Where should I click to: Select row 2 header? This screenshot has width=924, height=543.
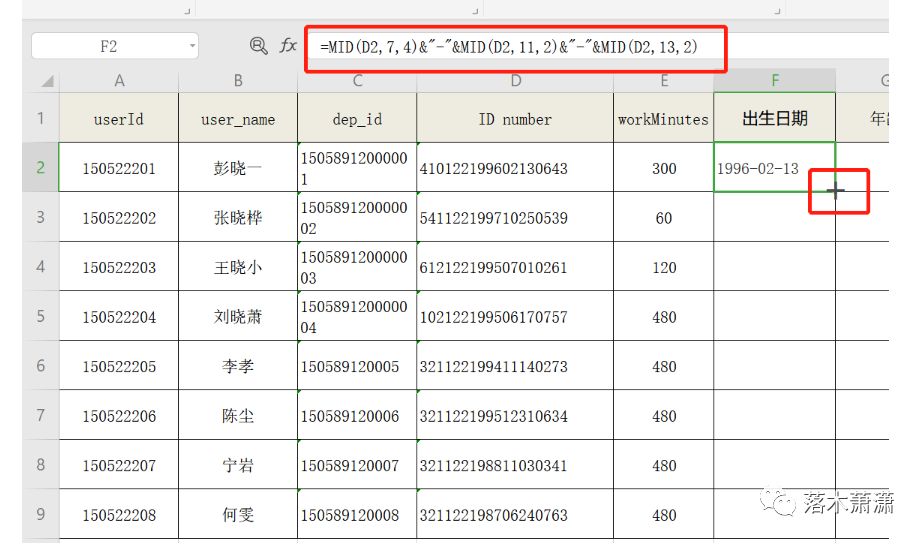click(41, 167)
